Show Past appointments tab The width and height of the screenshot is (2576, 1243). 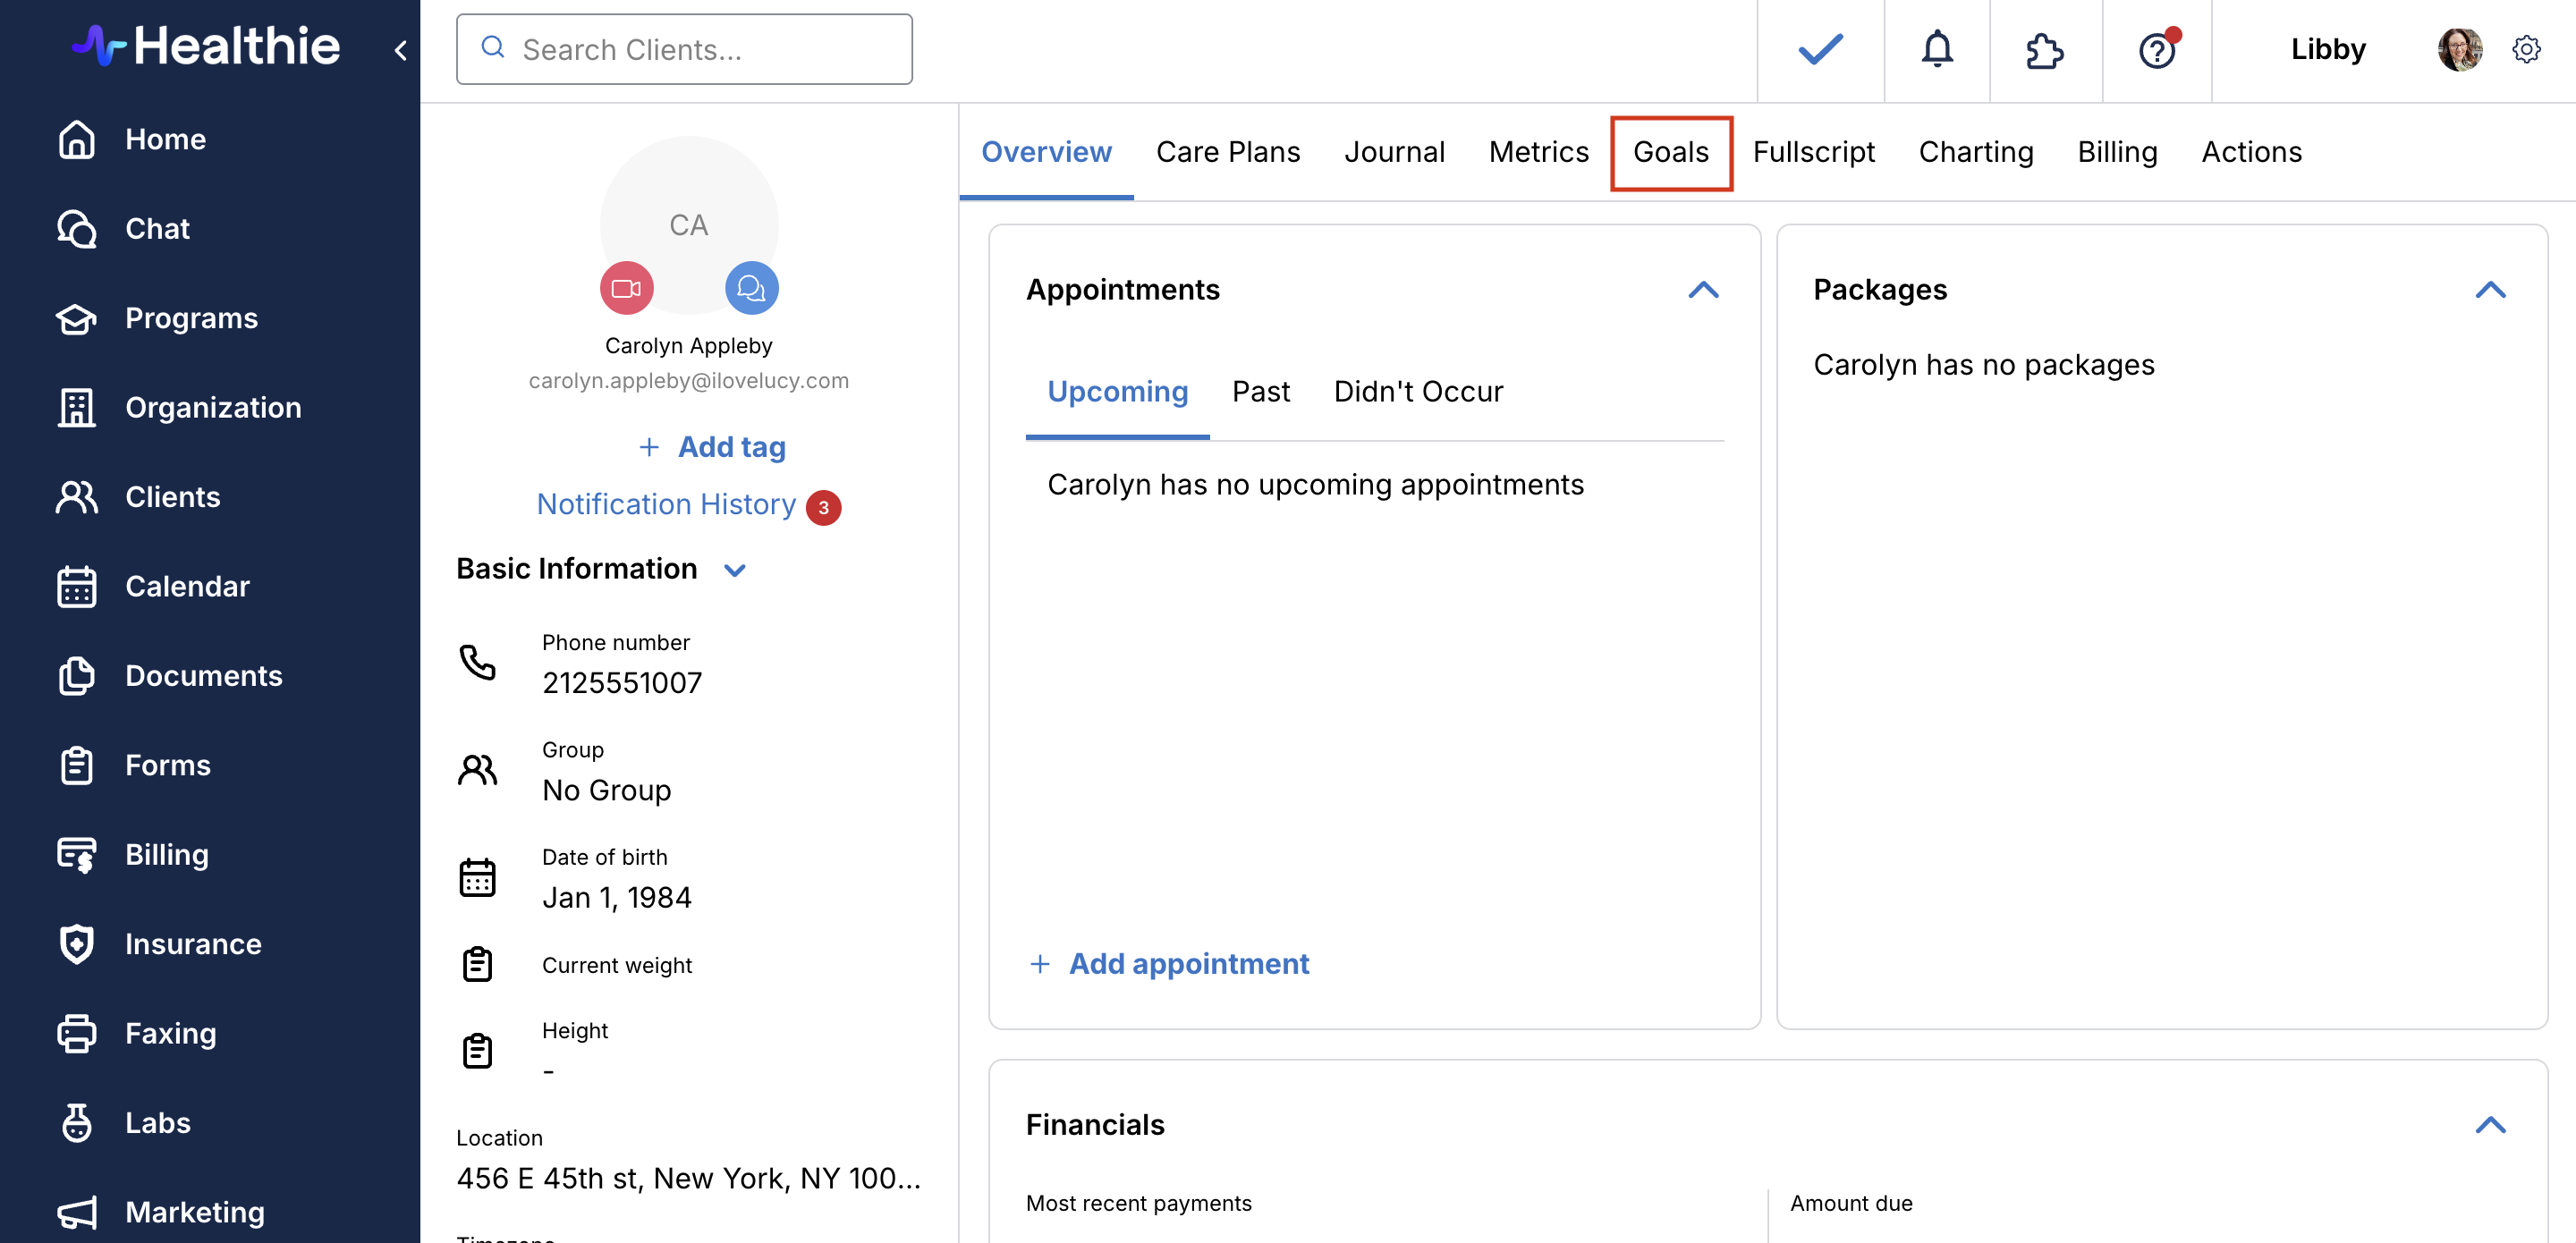[x=1260, y=391]
